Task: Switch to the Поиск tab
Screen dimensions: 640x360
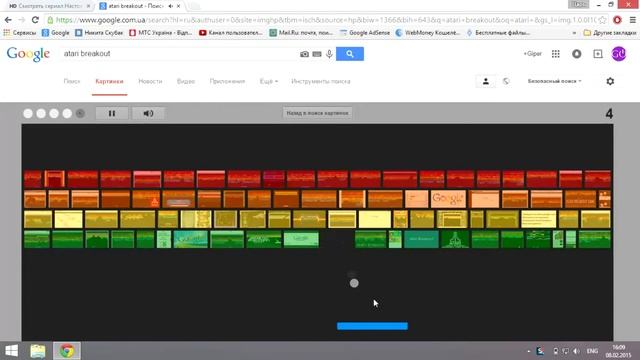Action: (72, 81)
